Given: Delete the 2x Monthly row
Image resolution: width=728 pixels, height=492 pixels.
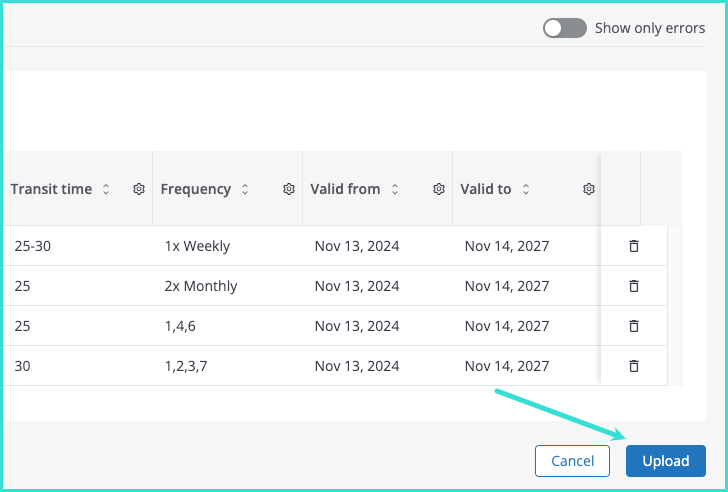Looking at the screenshot, I should pos(633,286).
